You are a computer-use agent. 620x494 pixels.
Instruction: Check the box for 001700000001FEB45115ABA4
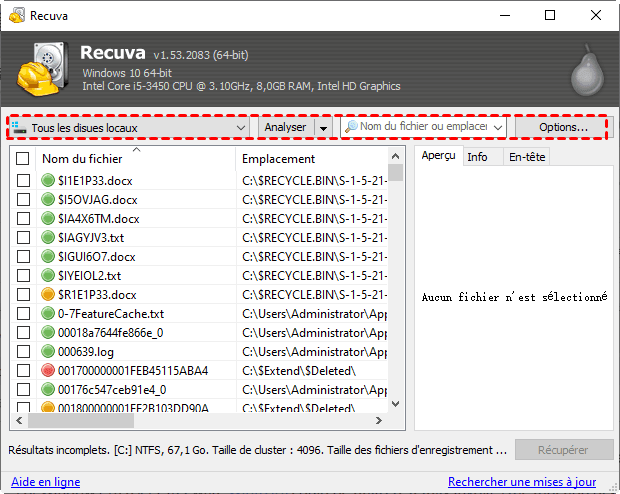click(23, 370)
